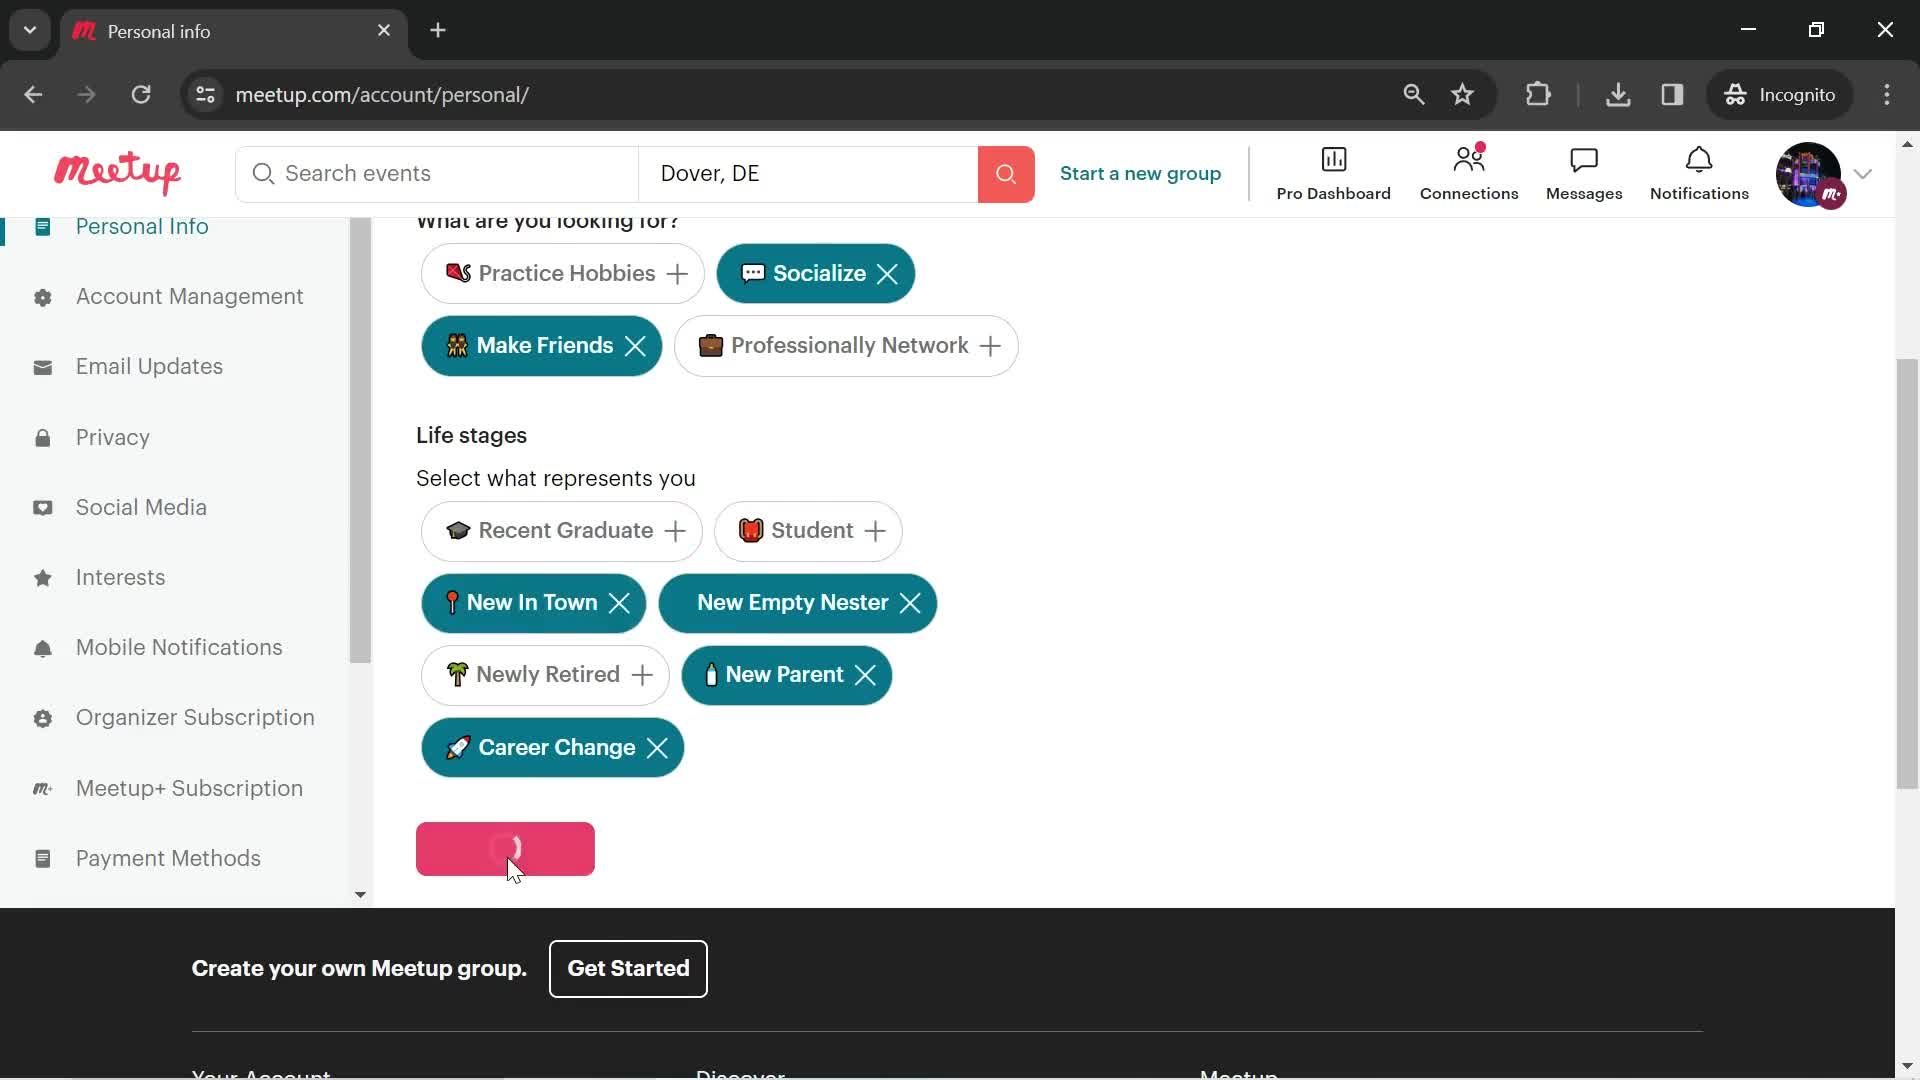The image size is (1920, 1080).
Task: Open the Notifications panel
Action: 1700,173
